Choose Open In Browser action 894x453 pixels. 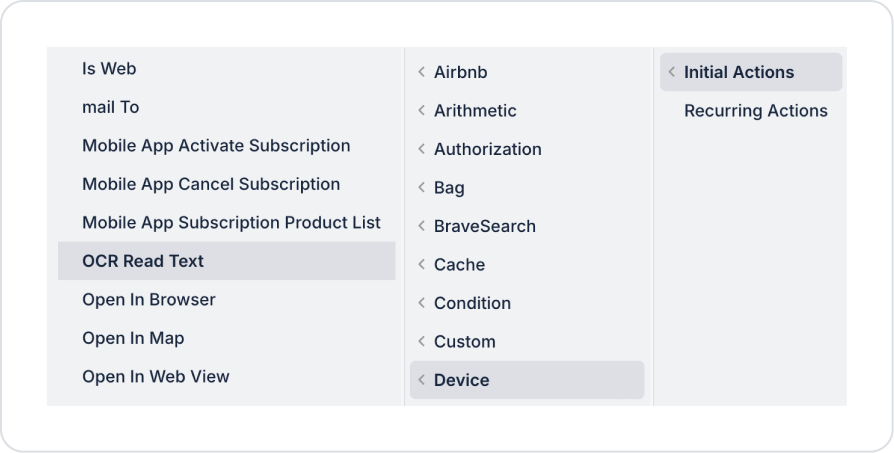pyautogui.click(x=149, y=300)
